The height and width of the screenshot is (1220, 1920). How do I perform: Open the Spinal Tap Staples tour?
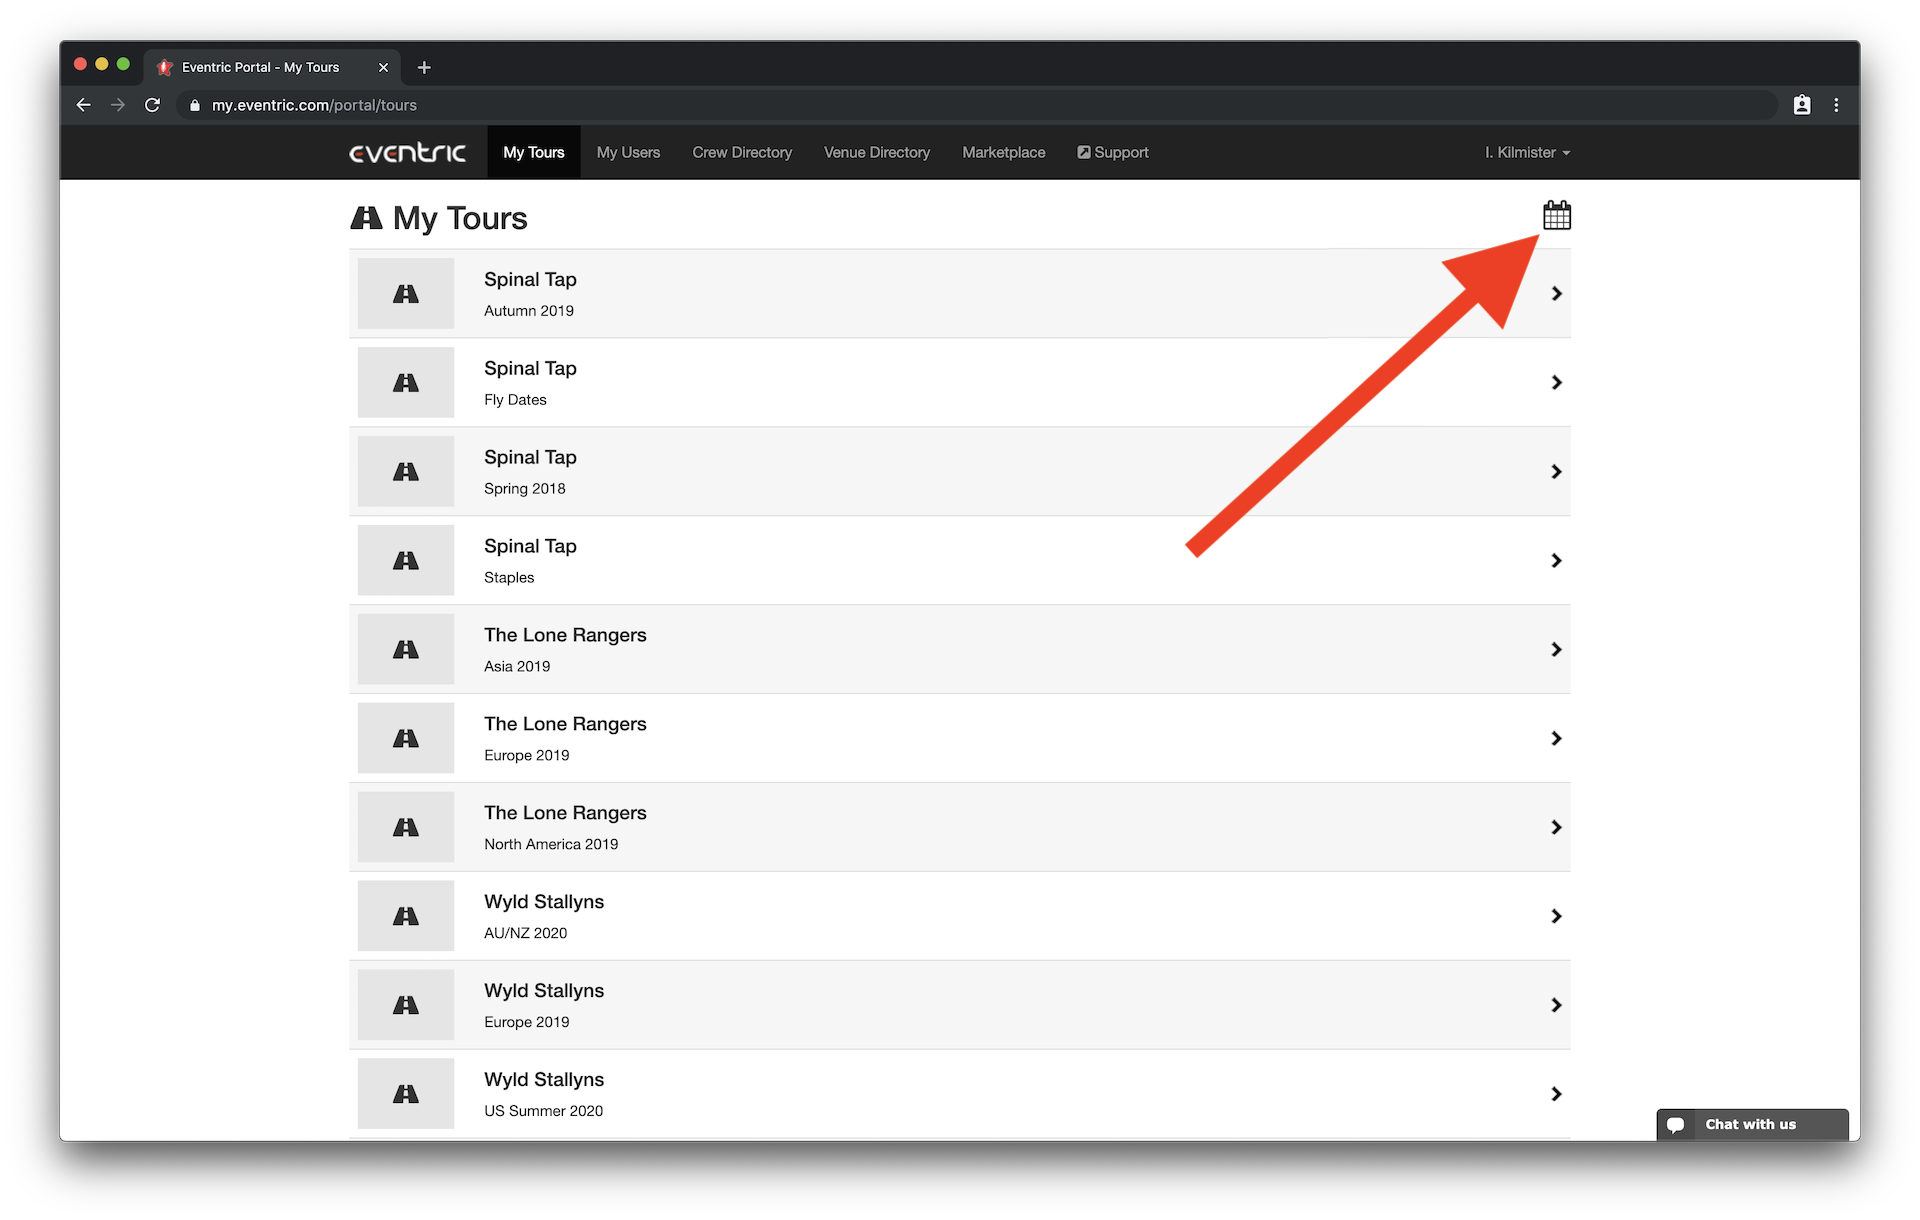pyautogui.click(x=960, y=561)
